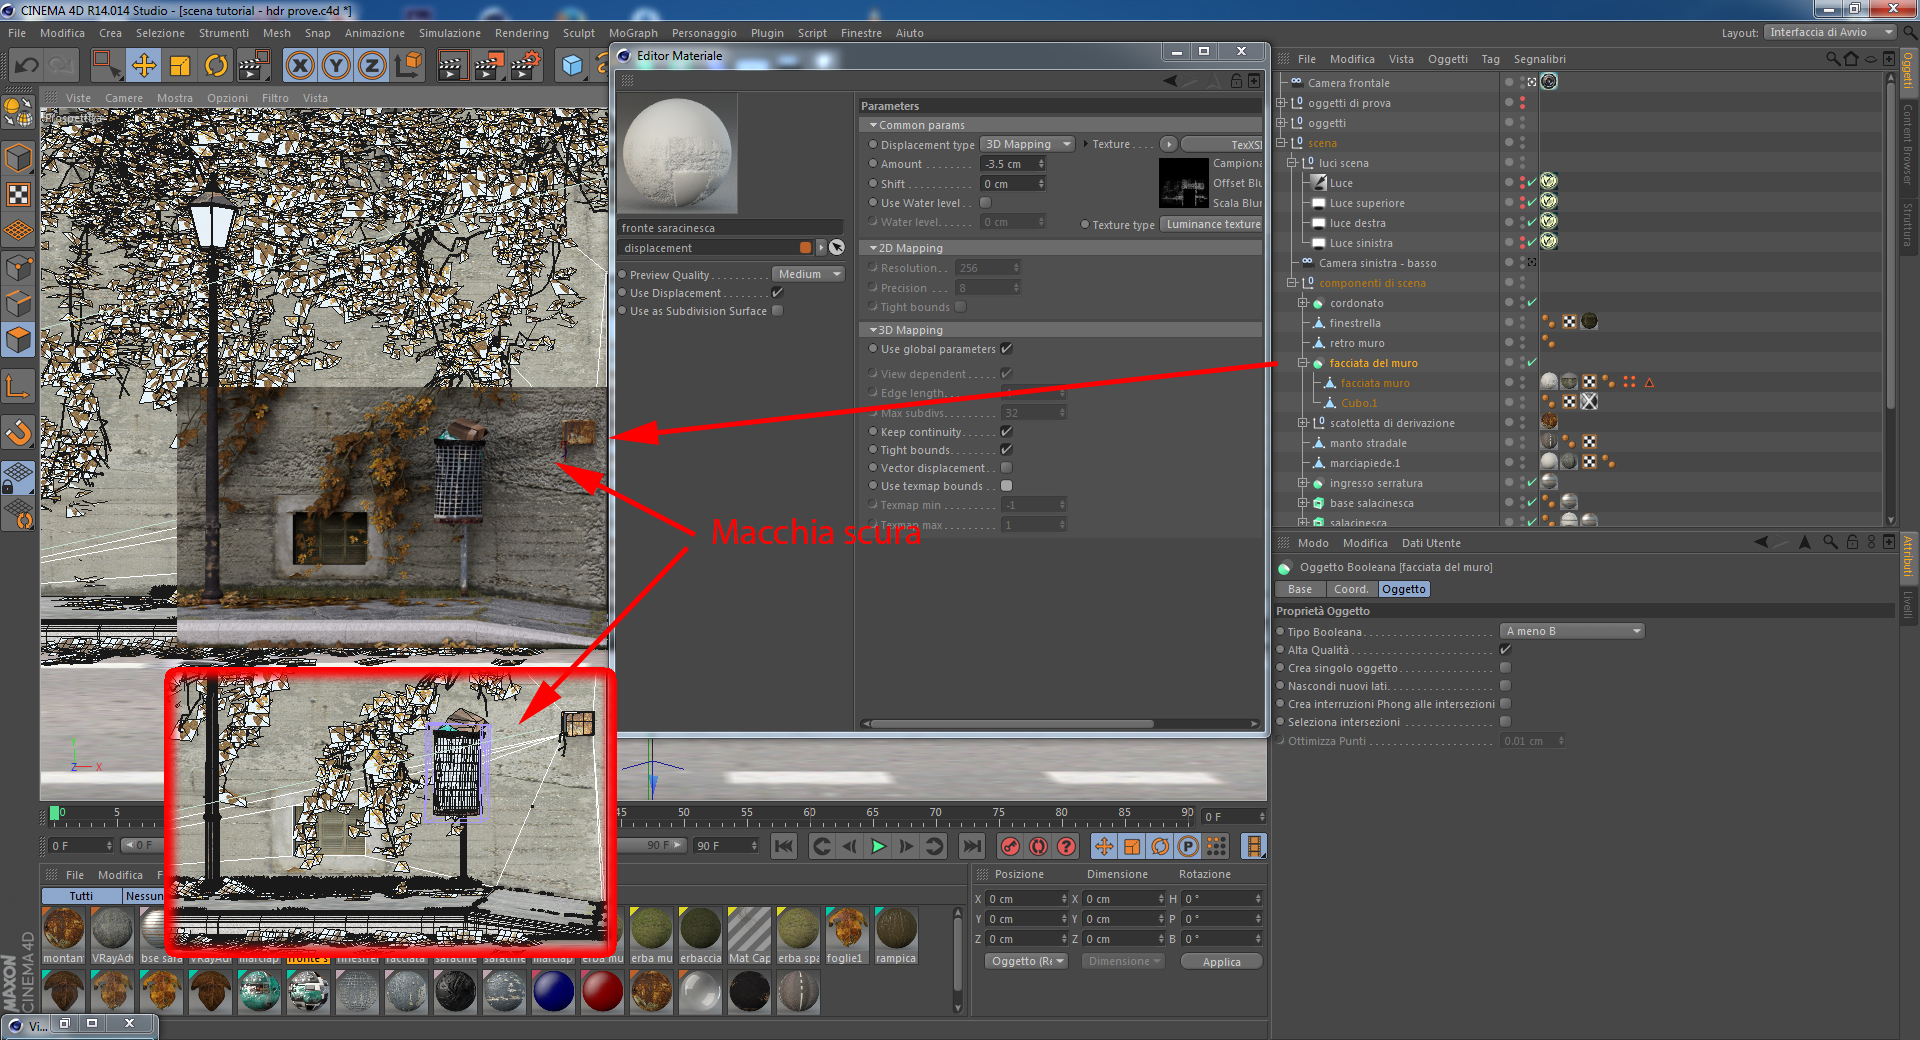Activate the Scale tool in the top toolbar
1920x1040 pixels.
click(180, 66)
